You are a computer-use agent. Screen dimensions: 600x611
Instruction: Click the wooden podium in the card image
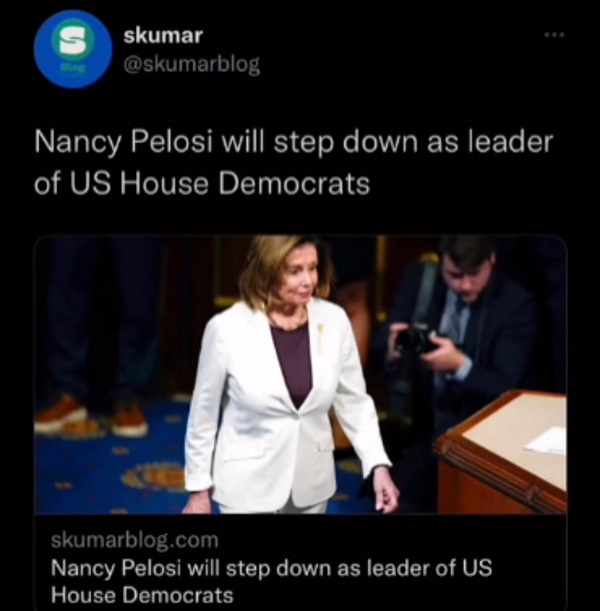501,454
